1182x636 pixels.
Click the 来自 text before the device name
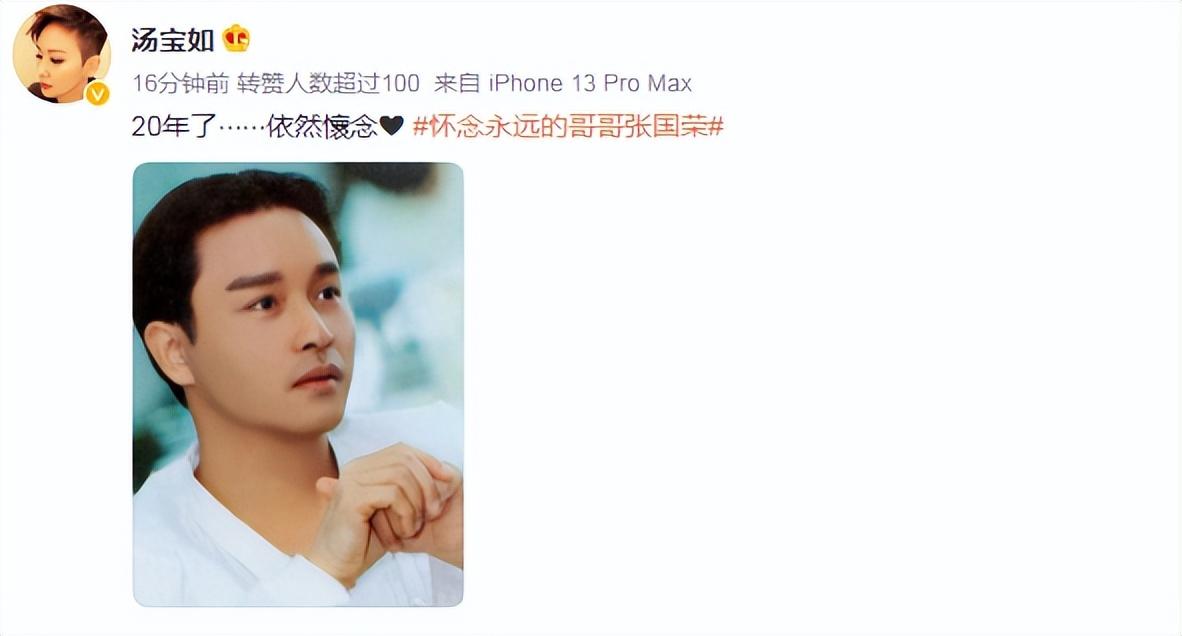[x=457, y=83]
